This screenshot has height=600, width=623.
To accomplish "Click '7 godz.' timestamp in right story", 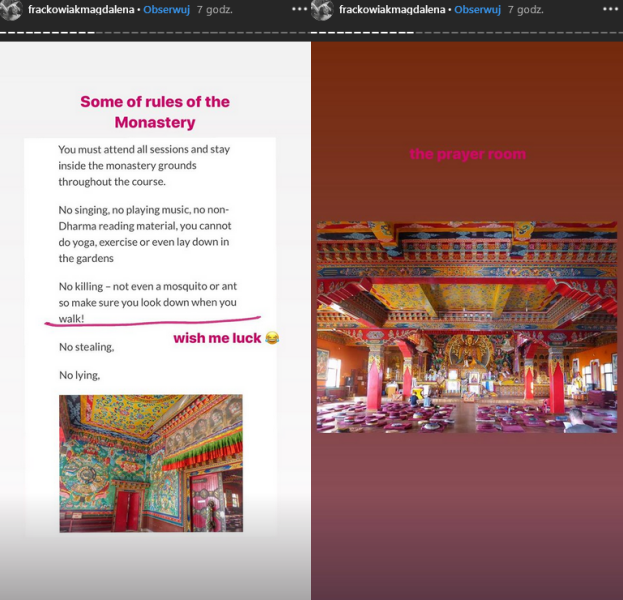I will pos(526,10).
